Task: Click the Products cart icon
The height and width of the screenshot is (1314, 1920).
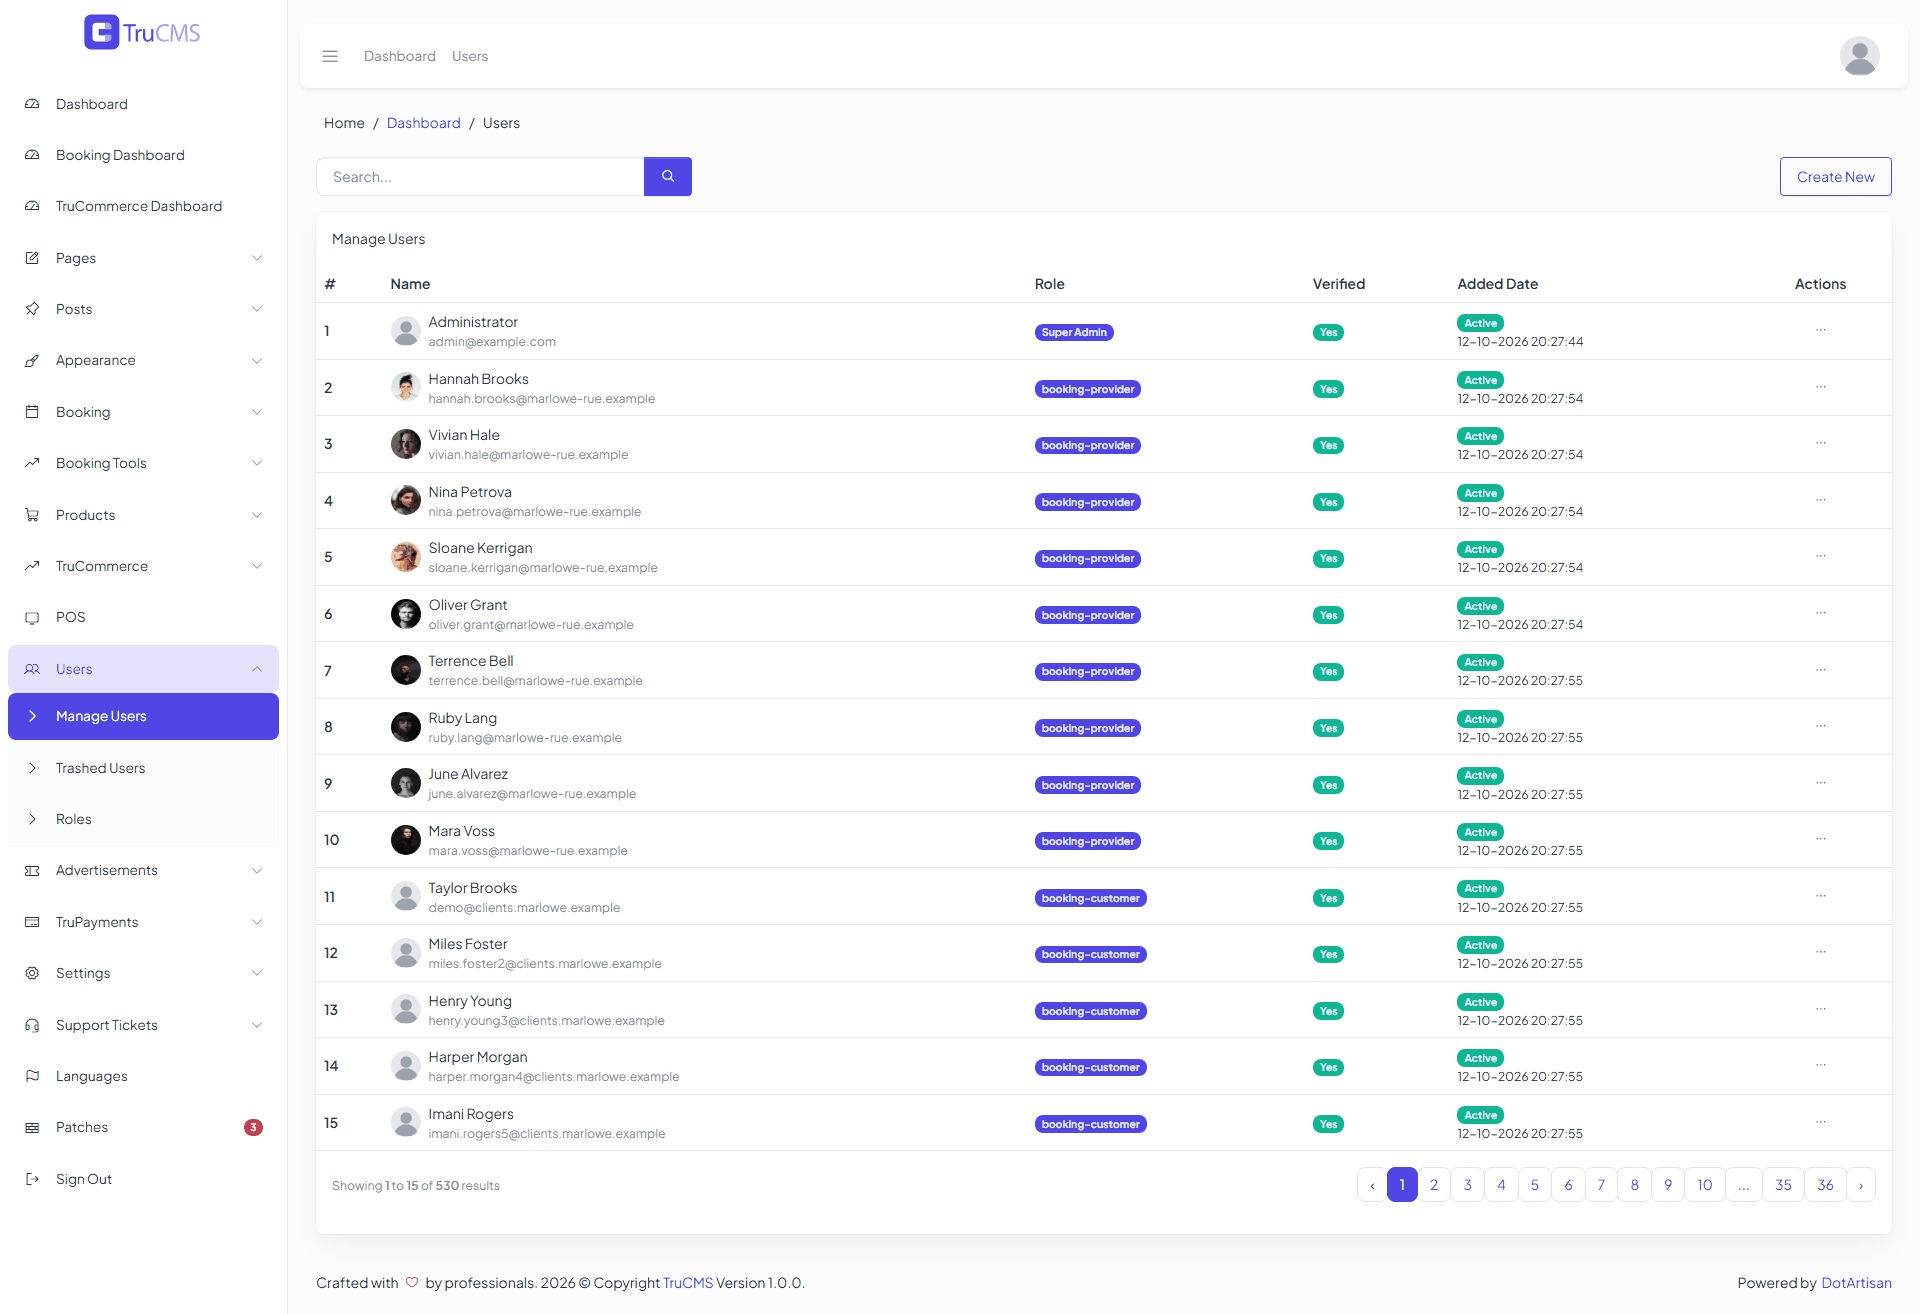Action: (32, 515)
